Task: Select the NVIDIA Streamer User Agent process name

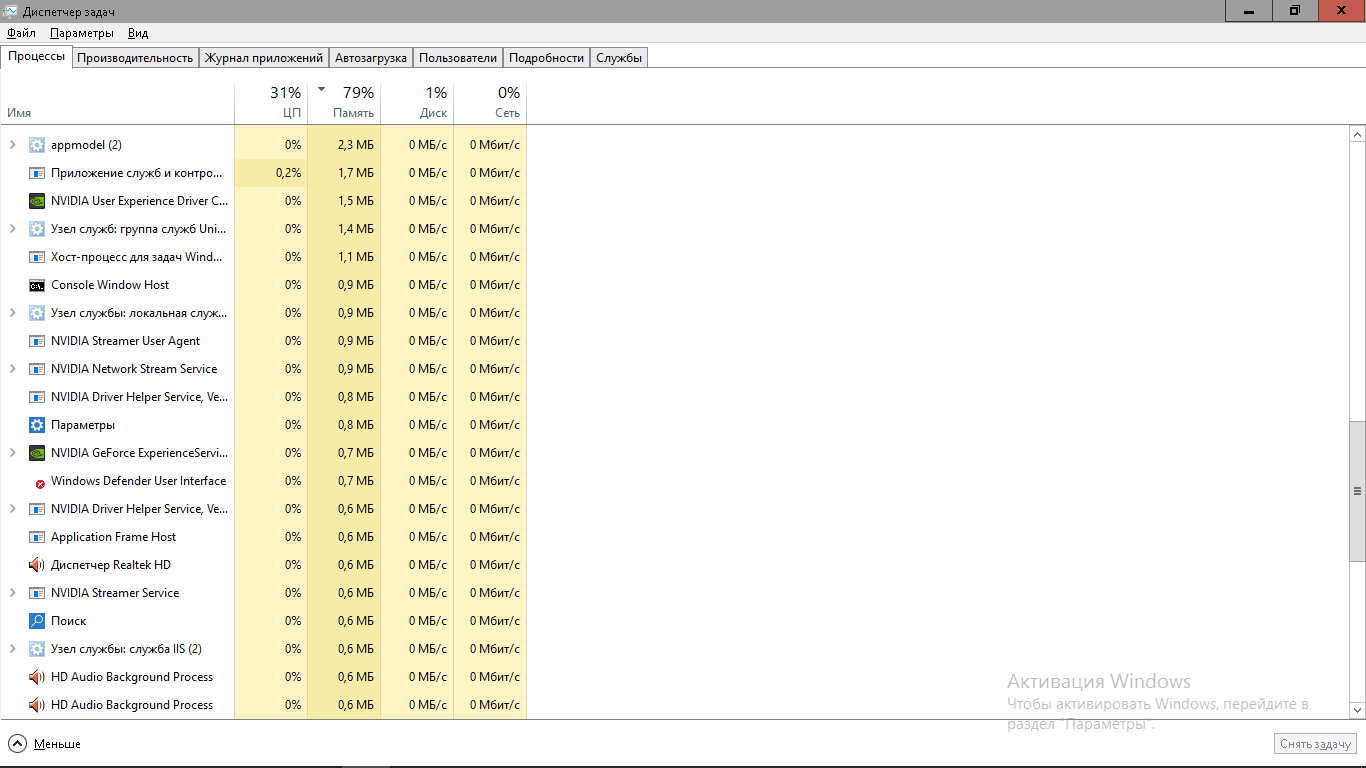Action: [125, 341]
